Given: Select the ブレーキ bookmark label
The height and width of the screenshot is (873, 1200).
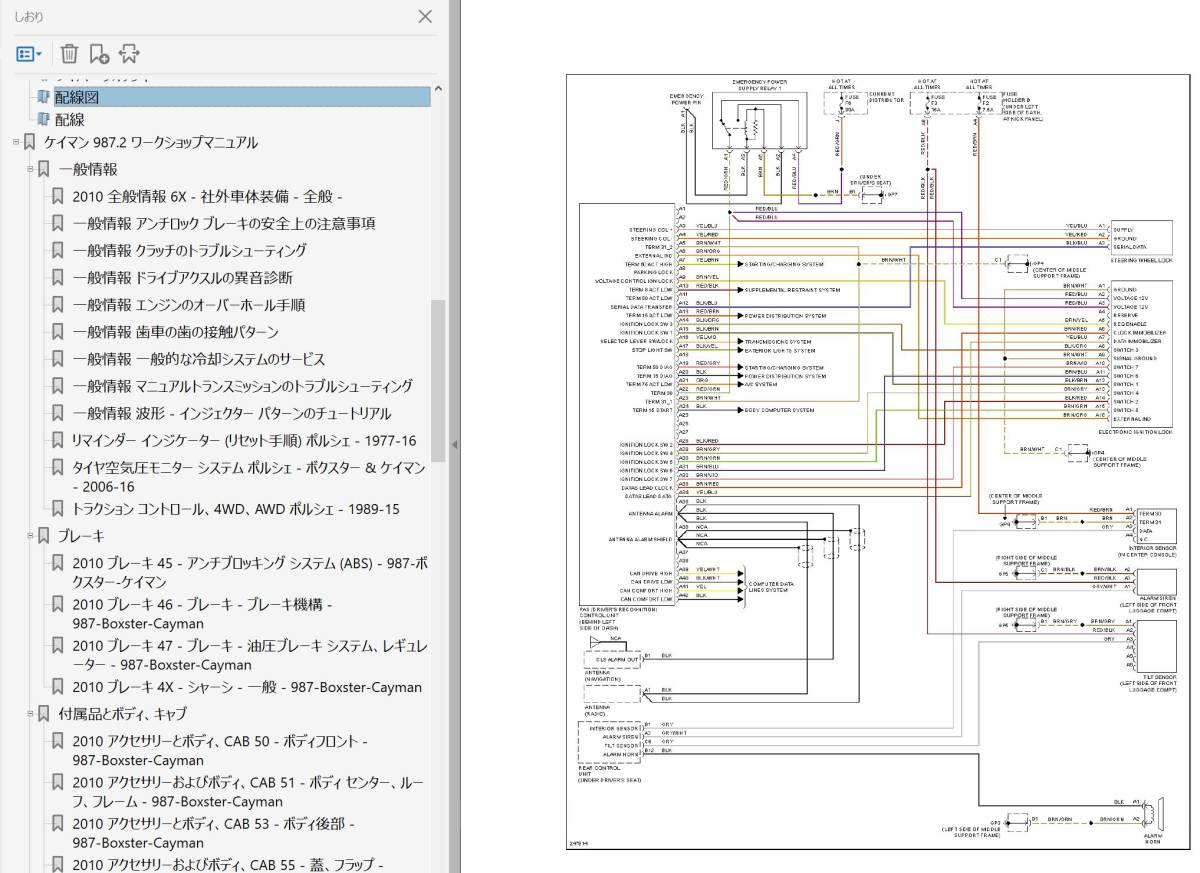Looking at the screenshot, I should [x=81, y=535].
